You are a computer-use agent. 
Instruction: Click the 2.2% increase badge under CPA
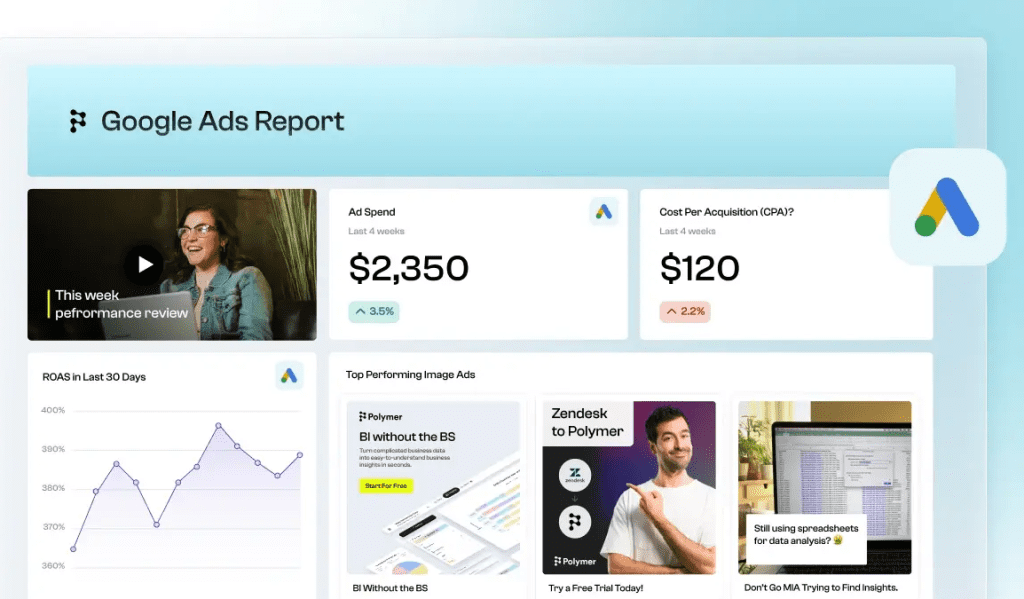click(x=684, y=312)
